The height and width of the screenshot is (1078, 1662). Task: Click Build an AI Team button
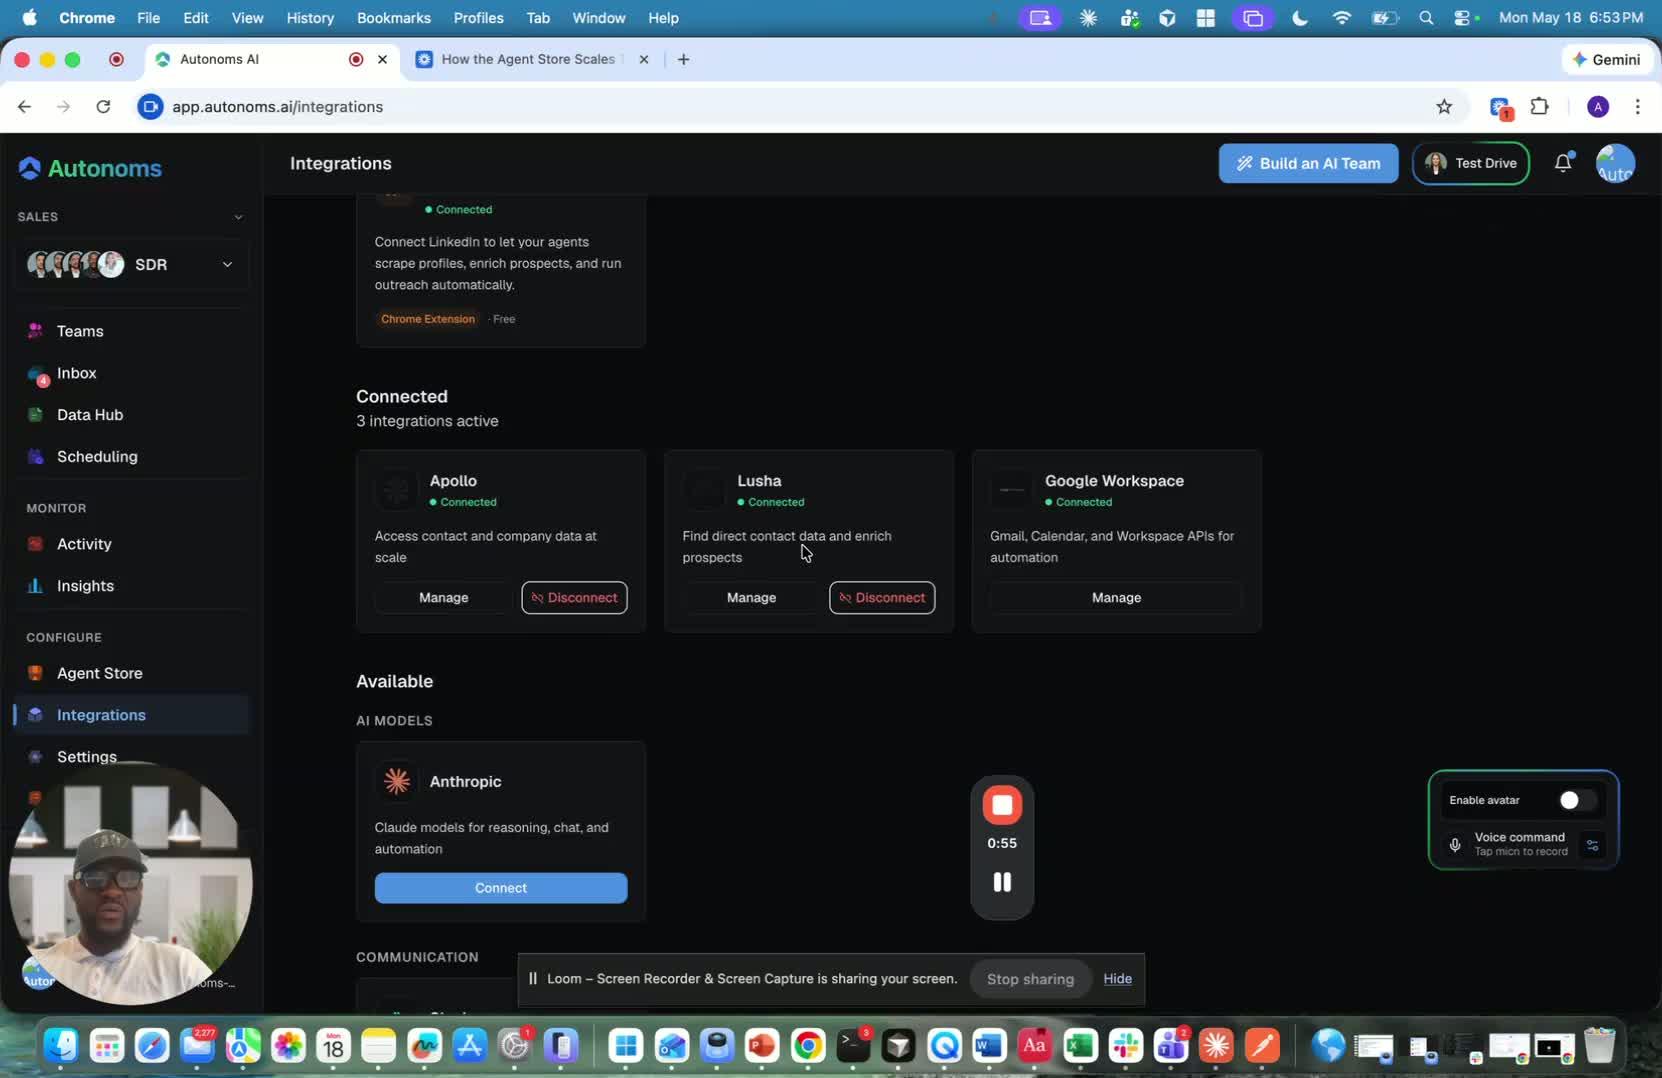pyautogui.click(x=1308, y=163)
